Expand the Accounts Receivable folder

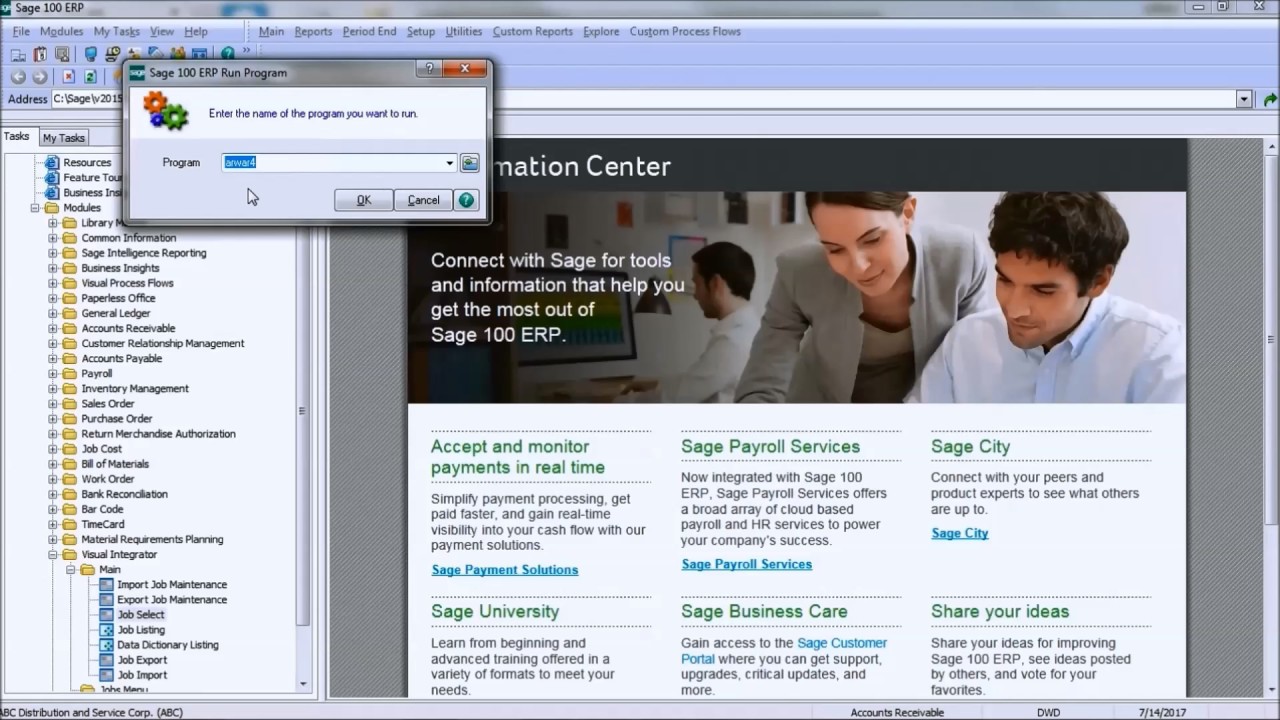(53, 328)
